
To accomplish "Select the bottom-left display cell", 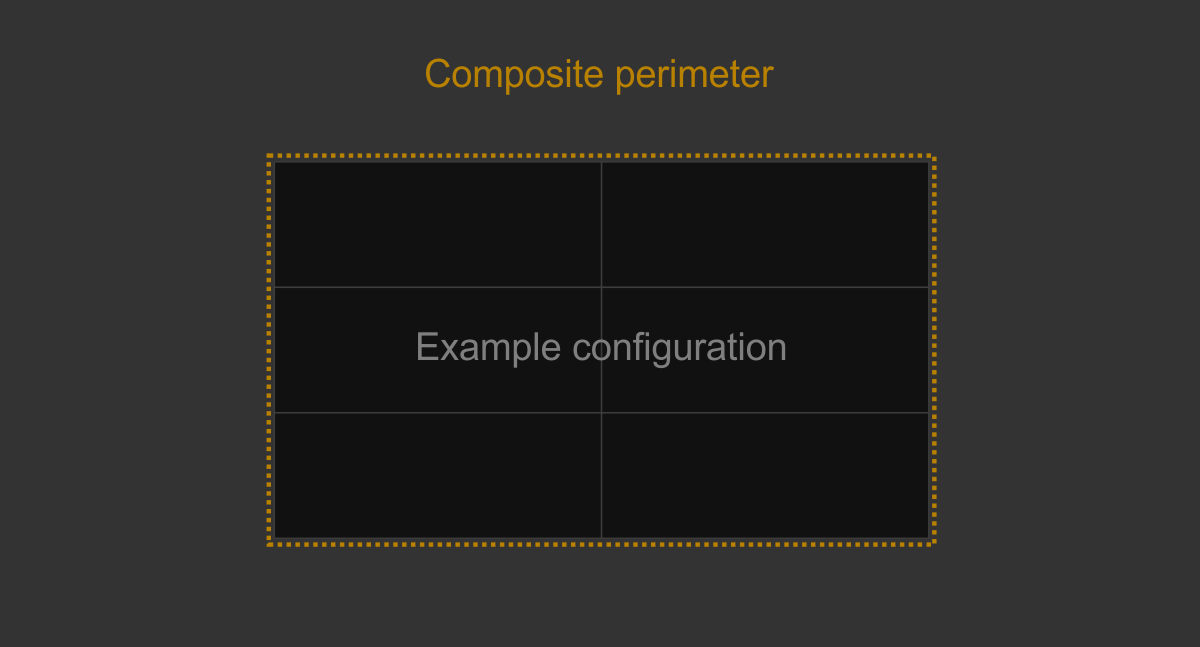I will (438, 476).
